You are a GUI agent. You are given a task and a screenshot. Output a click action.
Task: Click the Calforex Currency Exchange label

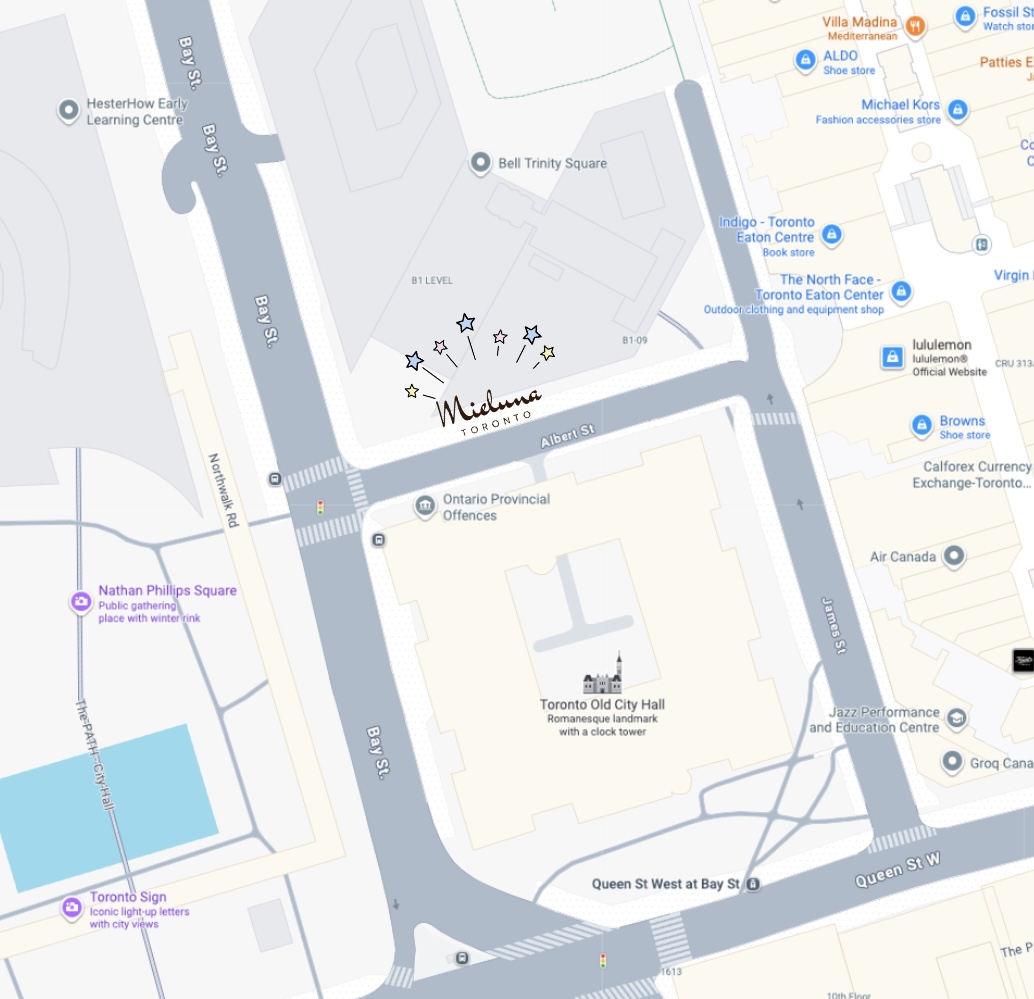click(973, 475)
